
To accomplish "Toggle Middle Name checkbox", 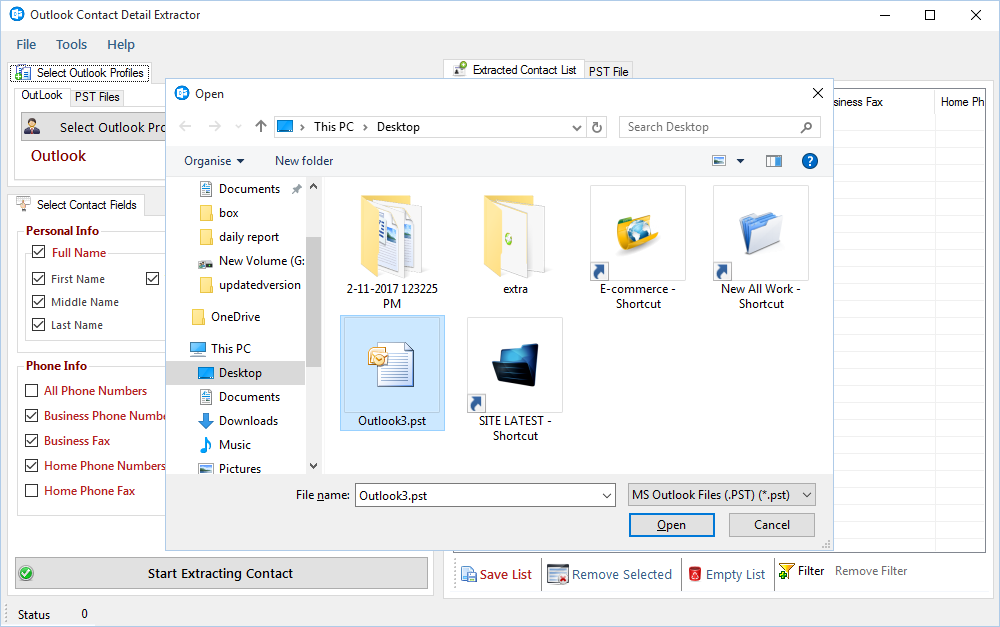I will coord(38,301).
